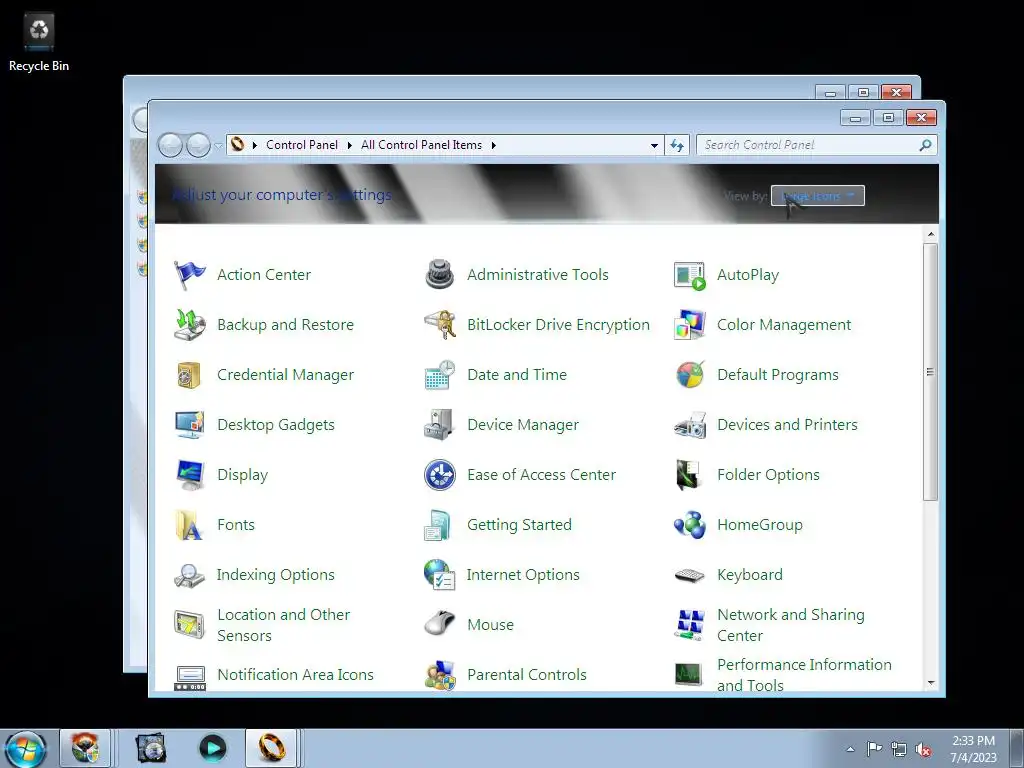Screen dimensions: 1024x768
Task: Open the Color Management icon
Action: pyautogui.click(x=690, y=325)
